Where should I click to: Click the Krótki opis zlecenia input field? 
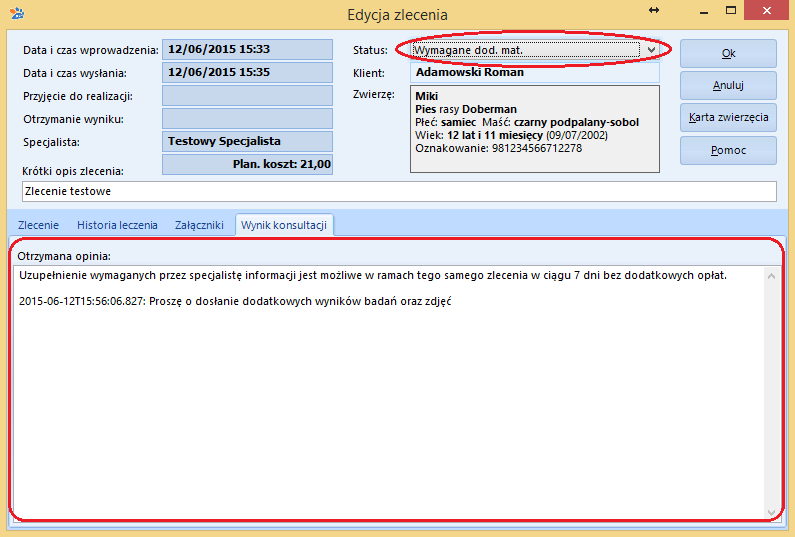tap(400, 191)
